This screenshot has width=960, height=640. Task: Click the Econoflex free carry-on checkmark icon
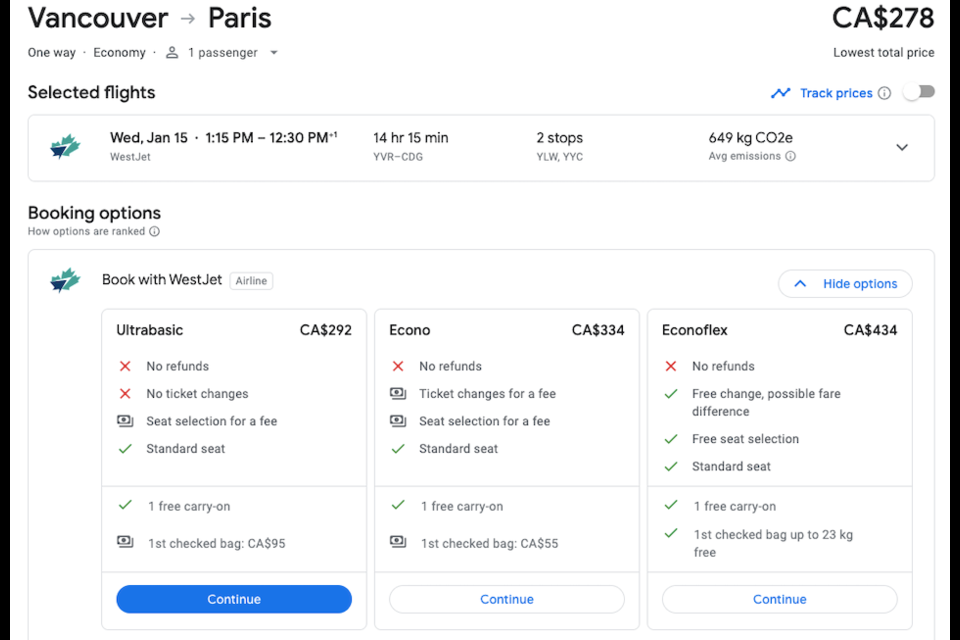click(671, 505)
